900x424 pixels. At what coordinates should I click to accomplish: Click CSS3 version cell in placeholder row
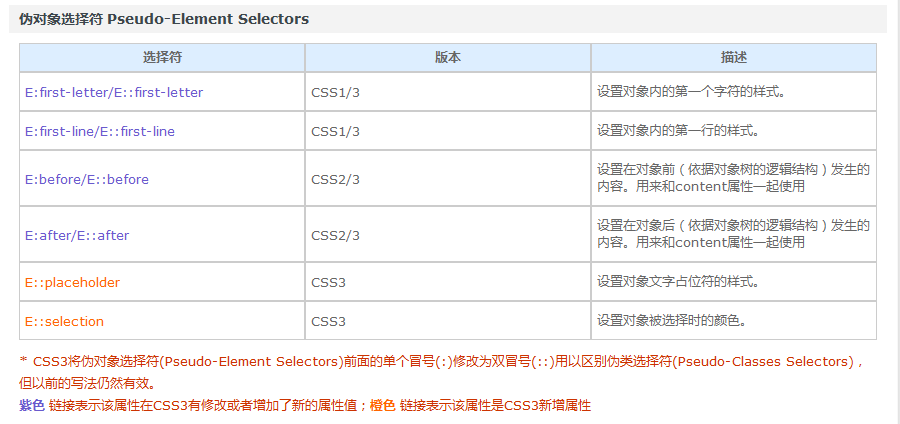pos(448,282)
